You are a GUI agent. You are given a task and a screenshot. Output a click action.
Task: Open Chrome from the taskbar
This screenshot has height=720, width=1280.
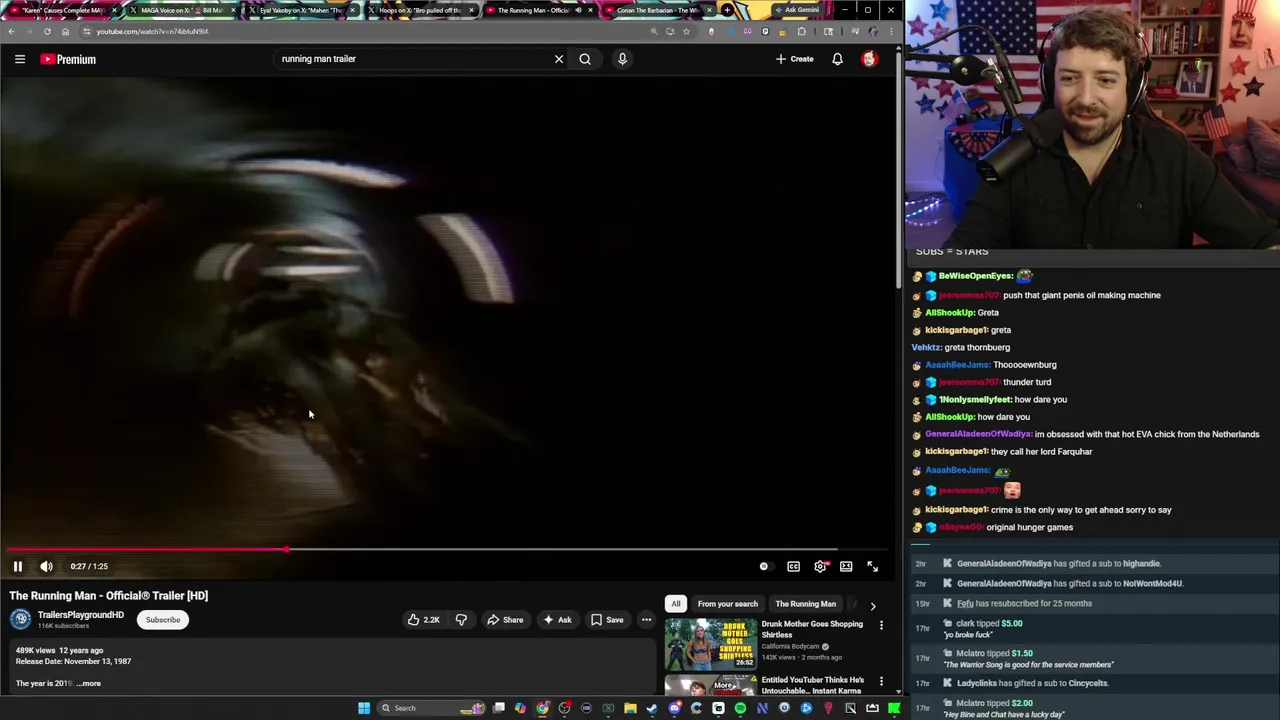click(x=542, y=708)
